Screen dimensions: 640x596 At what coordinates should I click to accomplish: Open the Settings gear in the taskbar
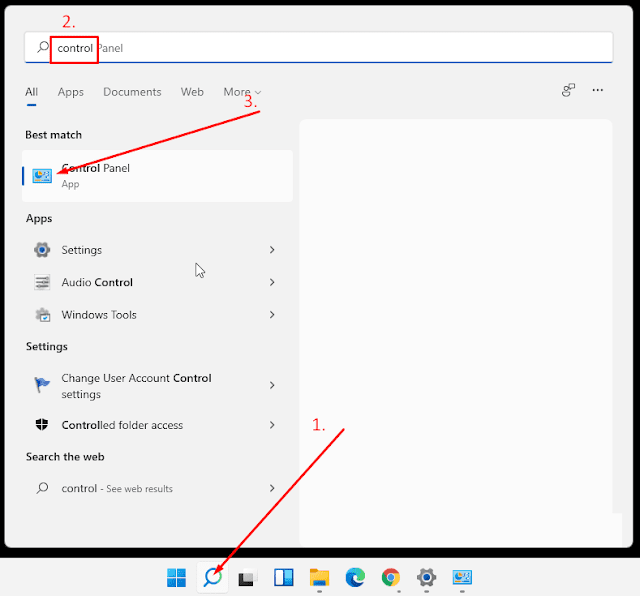tap(427, 578)
